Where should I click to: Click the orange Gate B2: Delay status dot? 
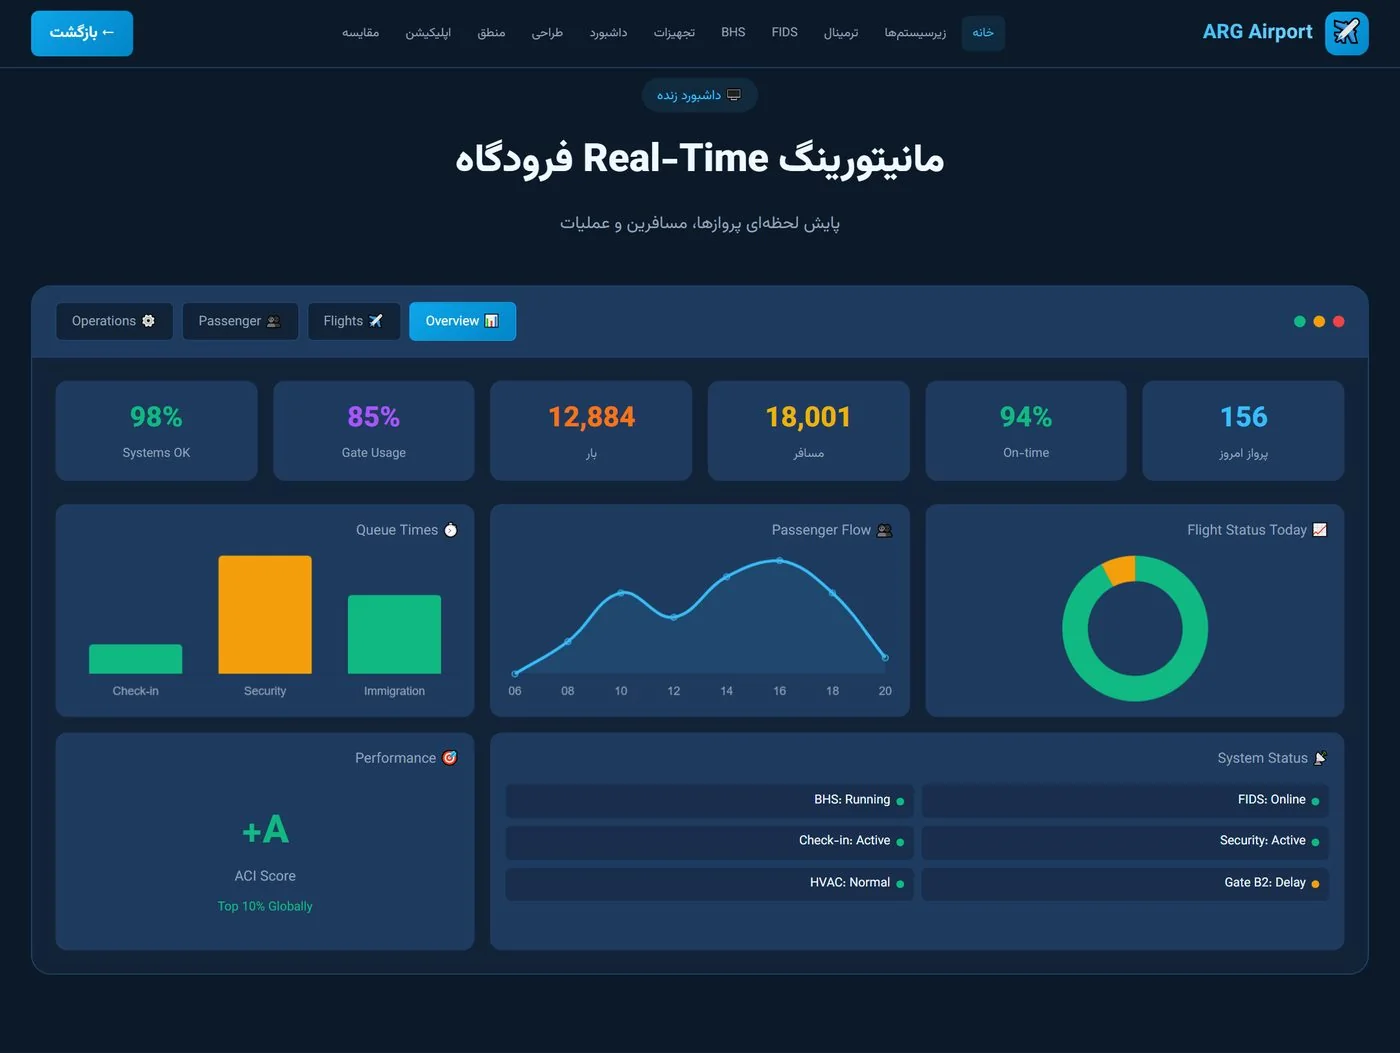click(1315, 884)
